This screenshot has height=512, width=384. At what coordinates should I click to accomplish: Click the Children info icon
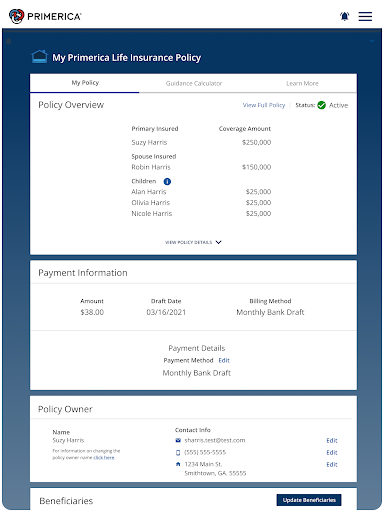pos(167,181)
